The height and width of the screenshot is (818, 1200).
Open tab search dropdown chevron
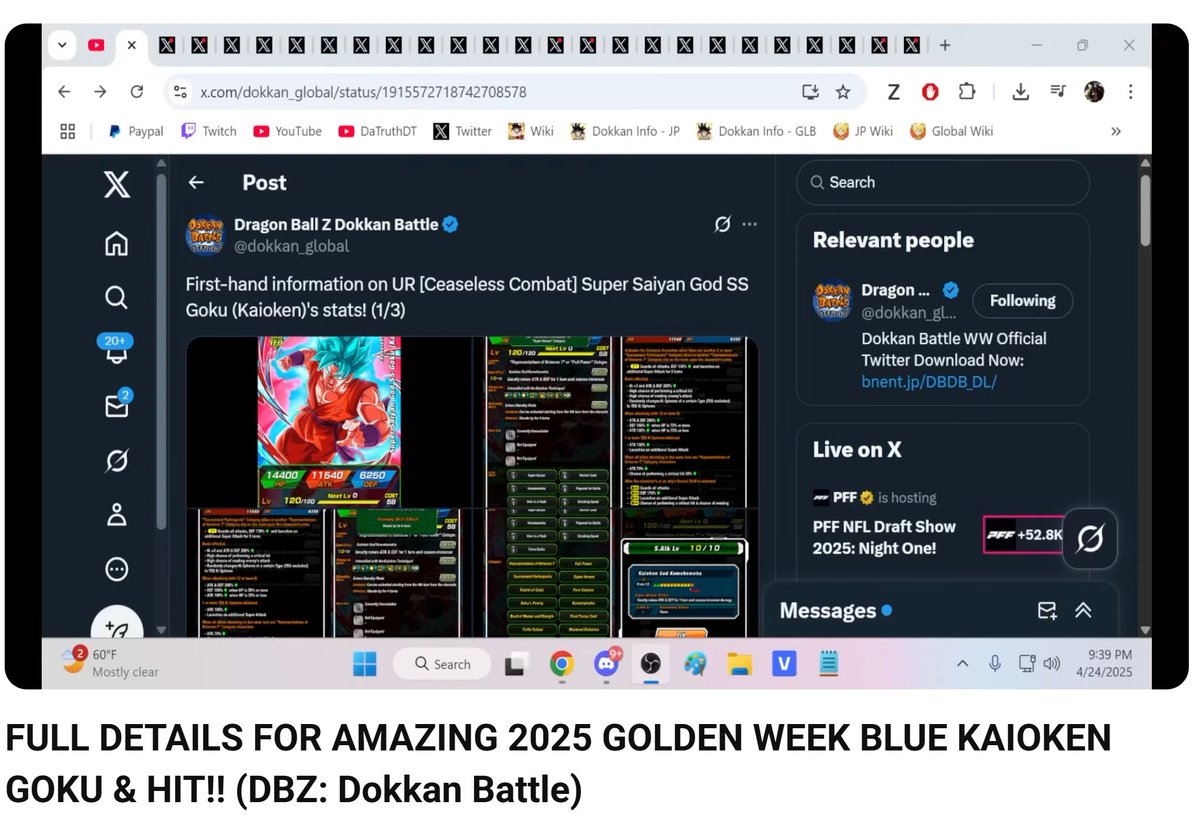tap(61, 45)
